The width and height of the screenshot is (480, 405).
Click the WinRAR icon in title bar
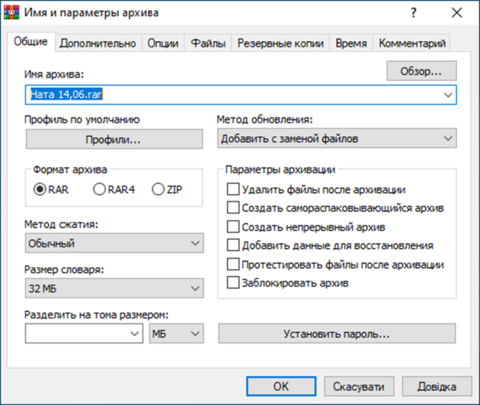(12, 13)
